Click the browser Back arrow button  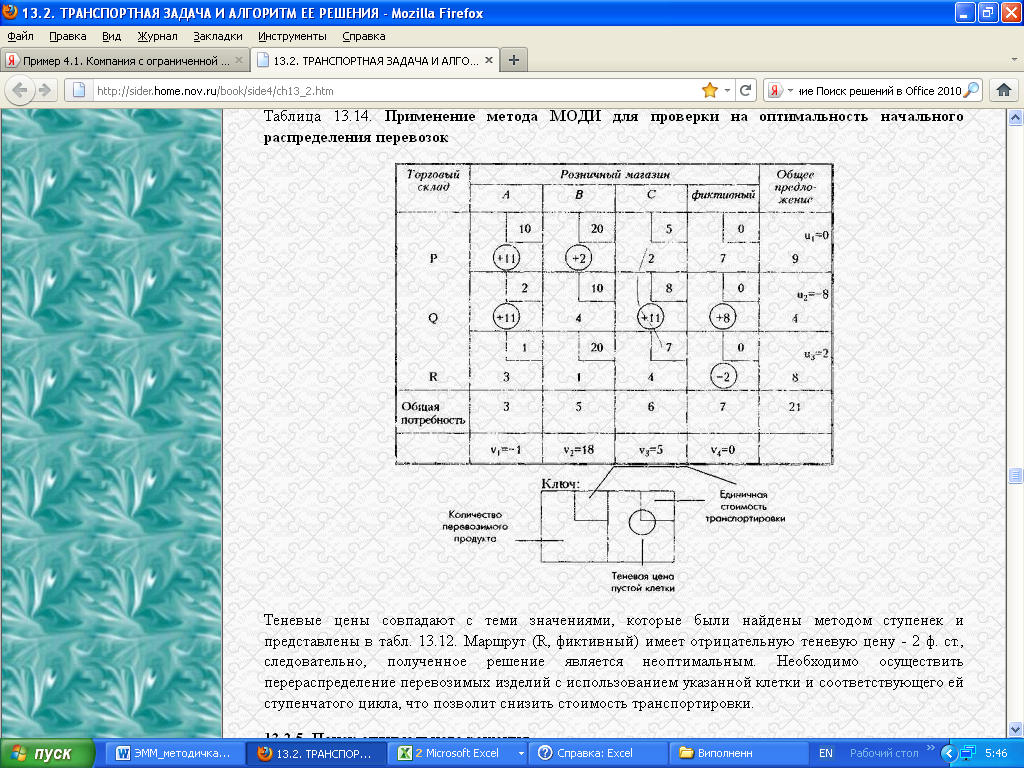20,90
